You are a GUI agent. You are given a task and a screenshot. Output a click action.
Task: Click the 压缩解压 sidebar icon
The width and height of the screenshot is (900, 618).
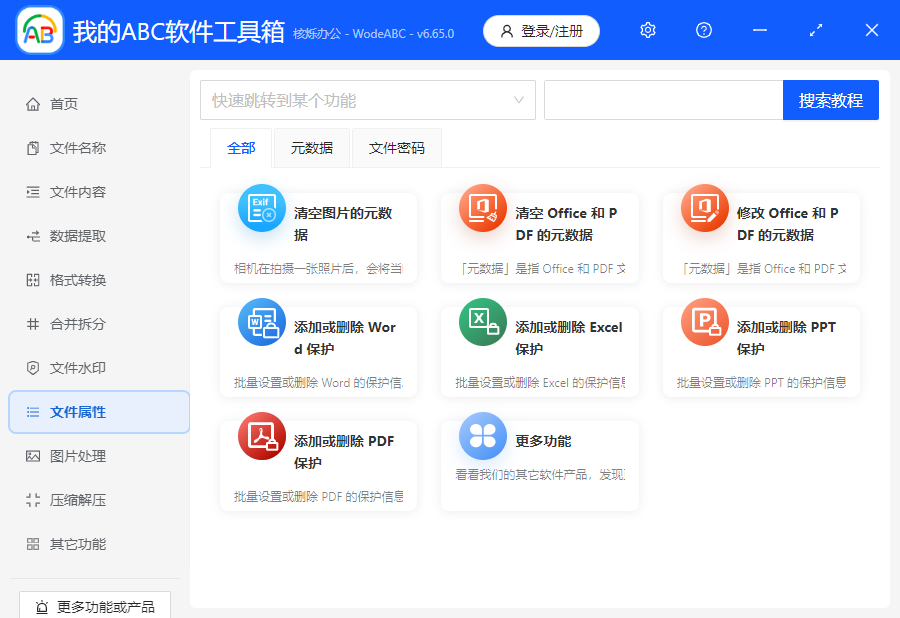pos(33,500)
